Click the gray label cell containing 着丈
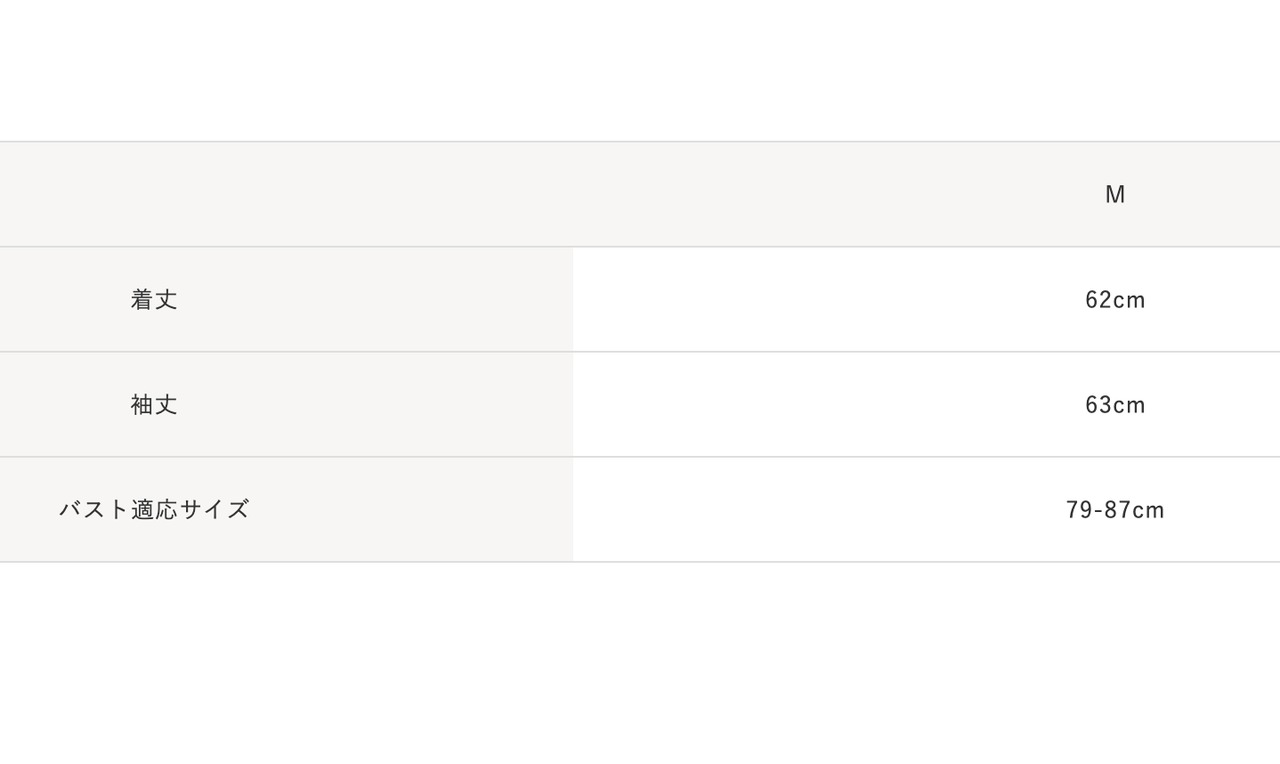 pos(286,300)
